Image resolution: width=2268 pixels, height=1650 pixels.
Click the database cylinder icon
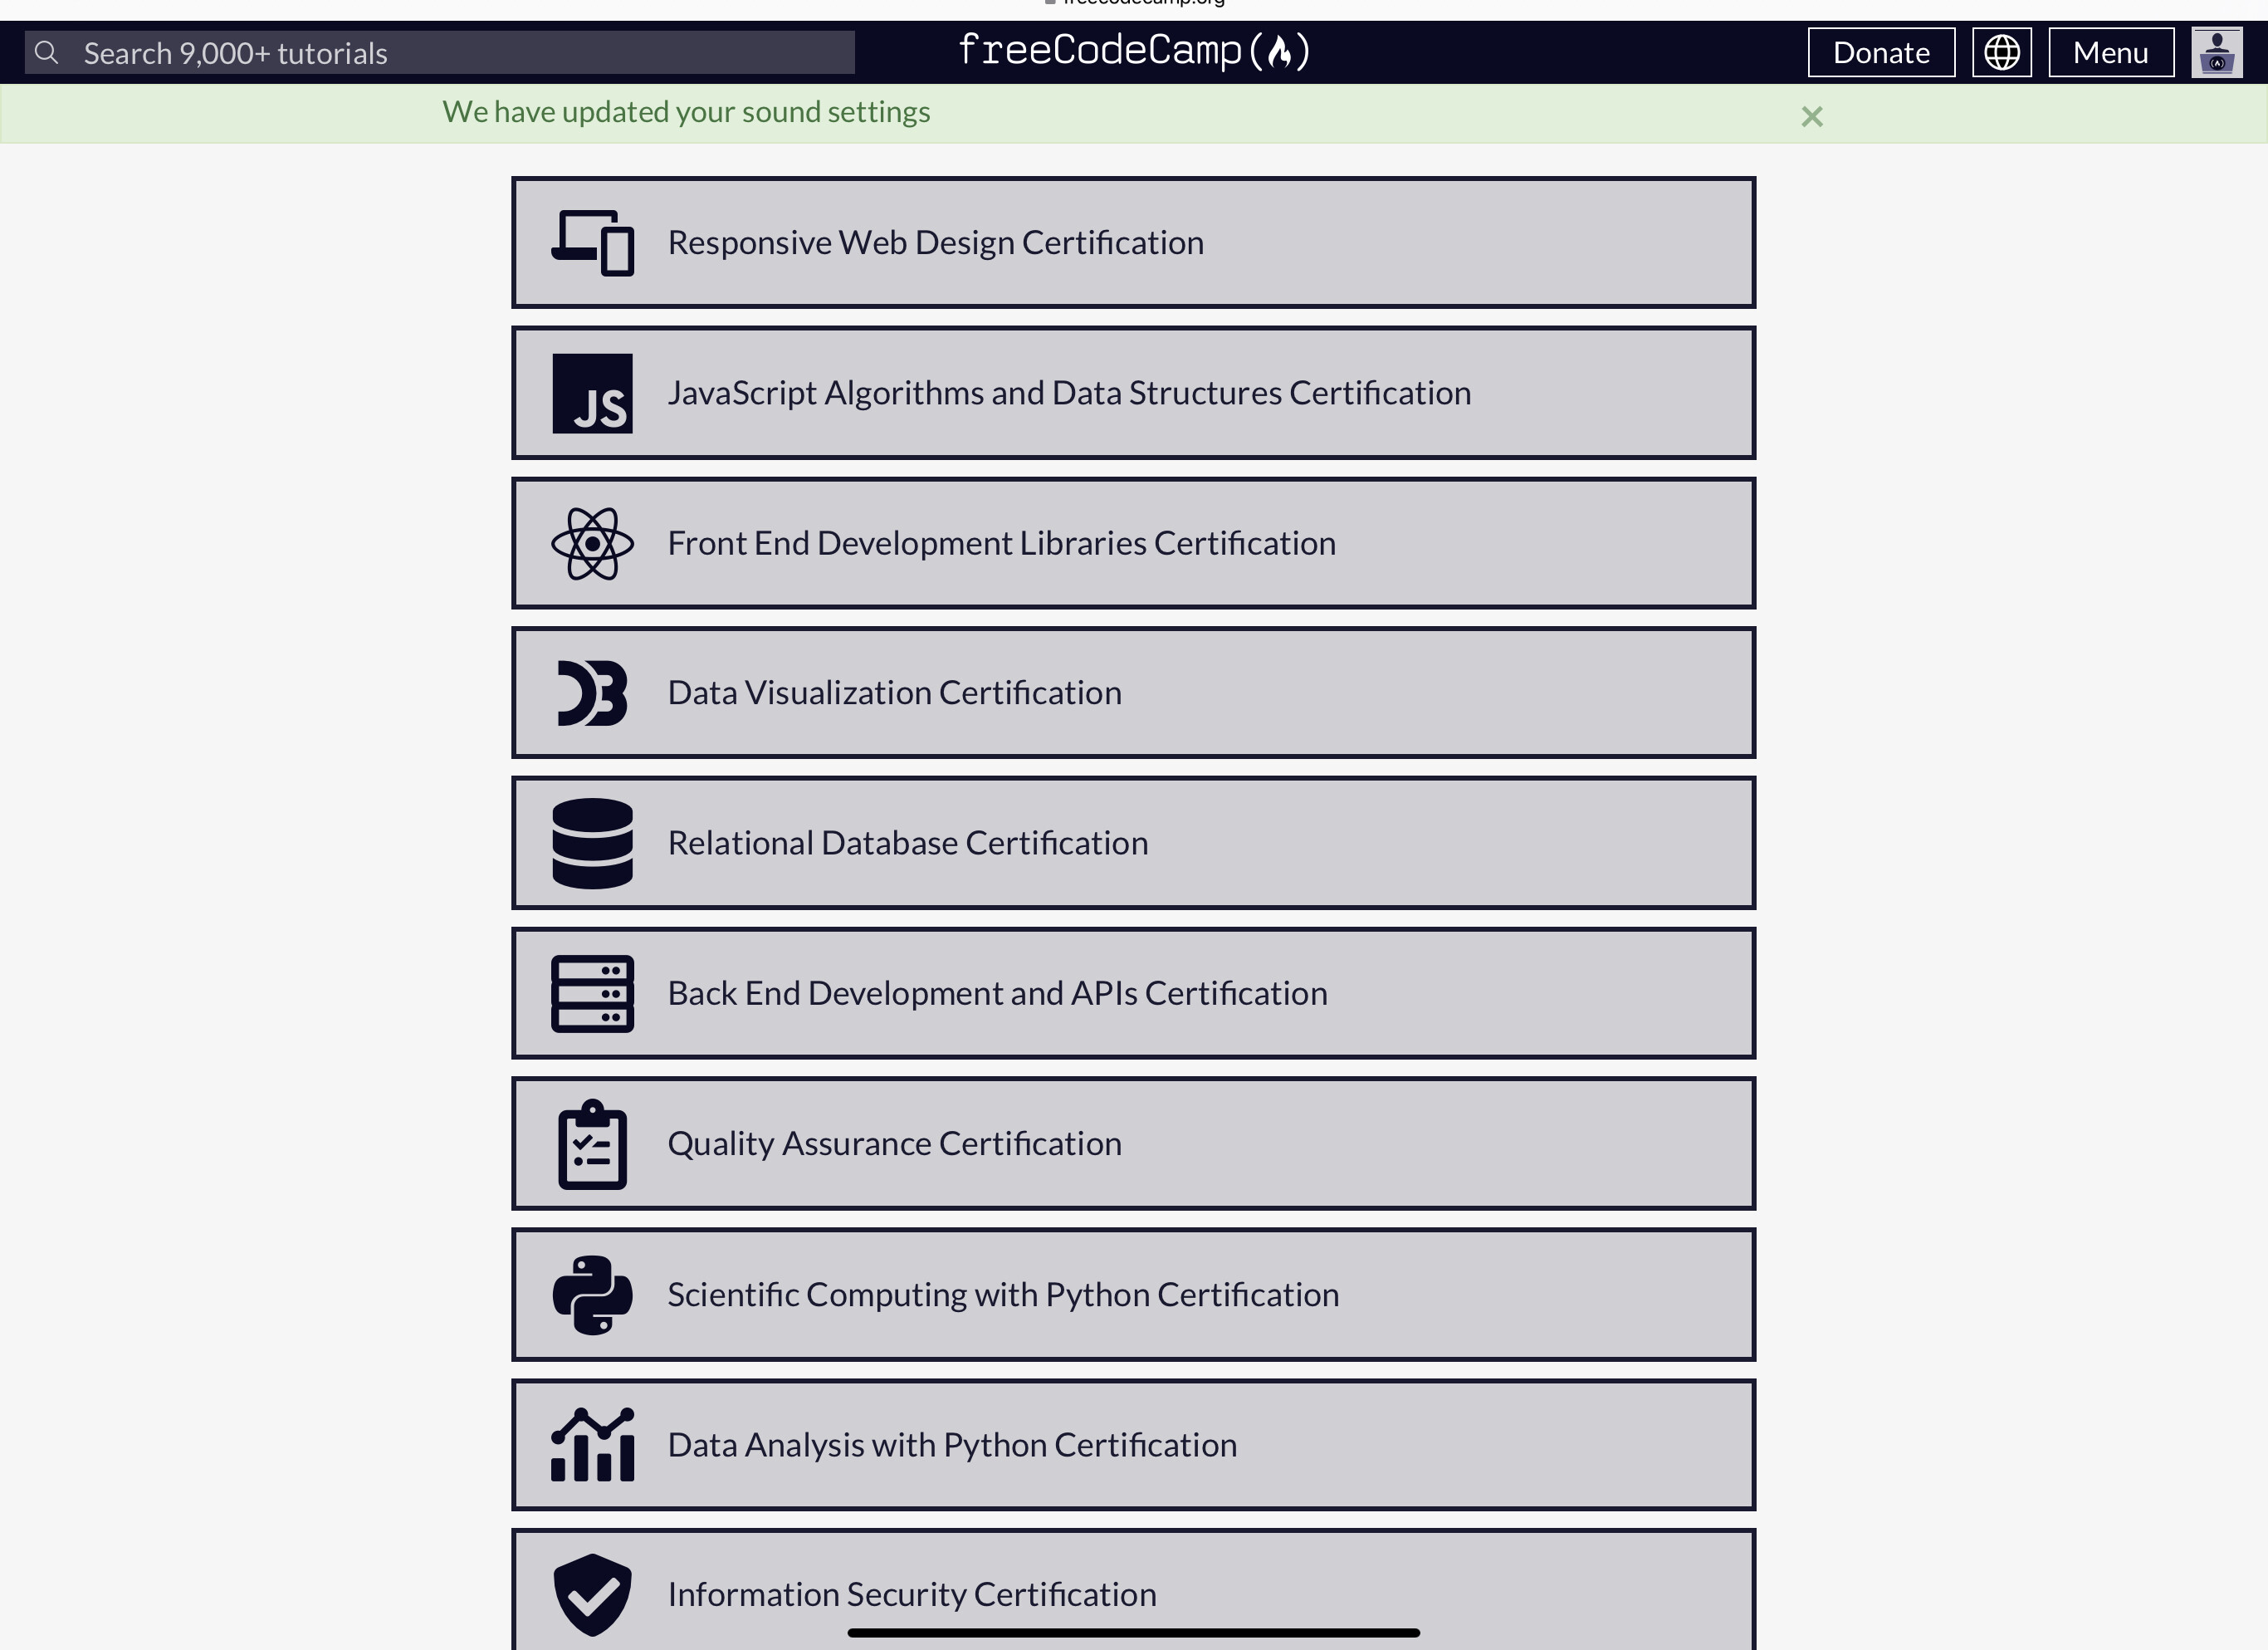click(592, 842)
